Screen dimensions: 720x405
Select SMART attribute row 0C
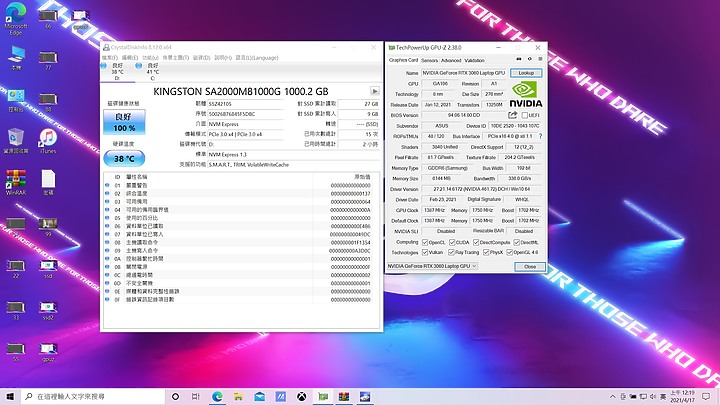[239, 275]
